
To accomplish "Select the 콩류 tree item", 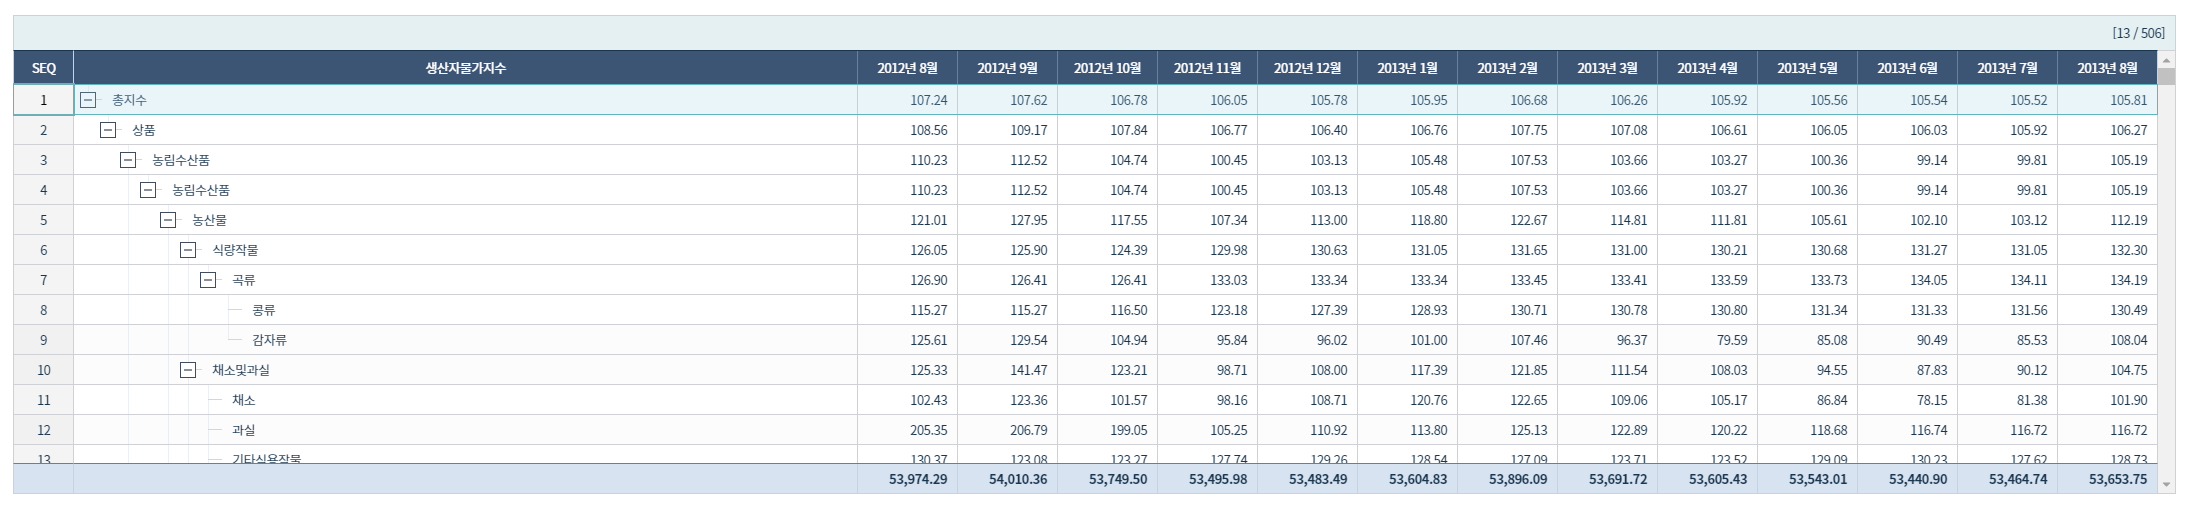I will (x=264, y=310).
